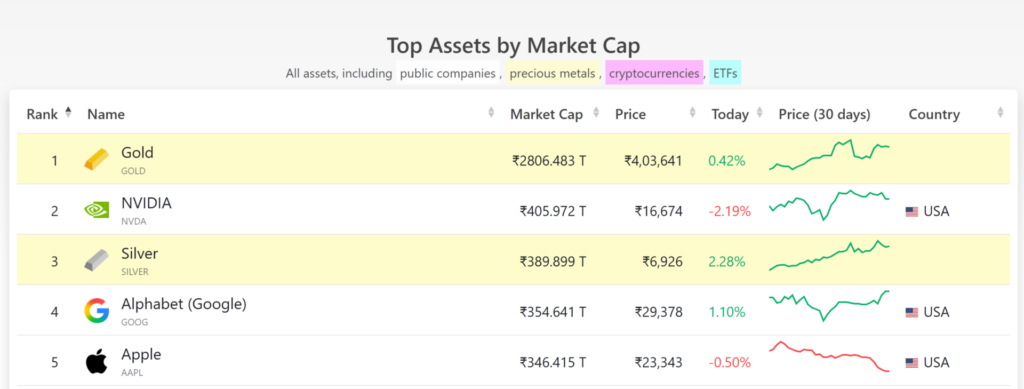This screenshot has height=389, width=1024.
Task: Click NVIDIA today change -2.19%
Action: click(729, 211)
